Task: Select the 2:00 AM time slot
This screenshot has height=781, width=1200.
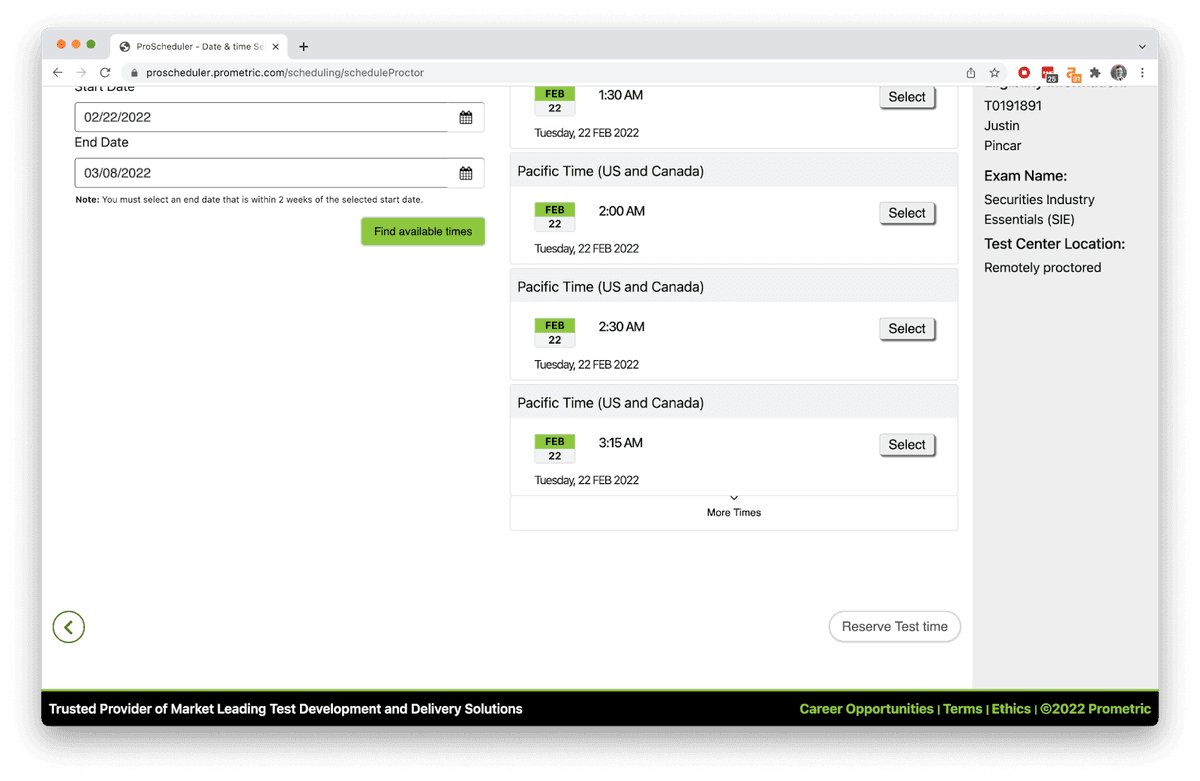Action: (907, 213)
